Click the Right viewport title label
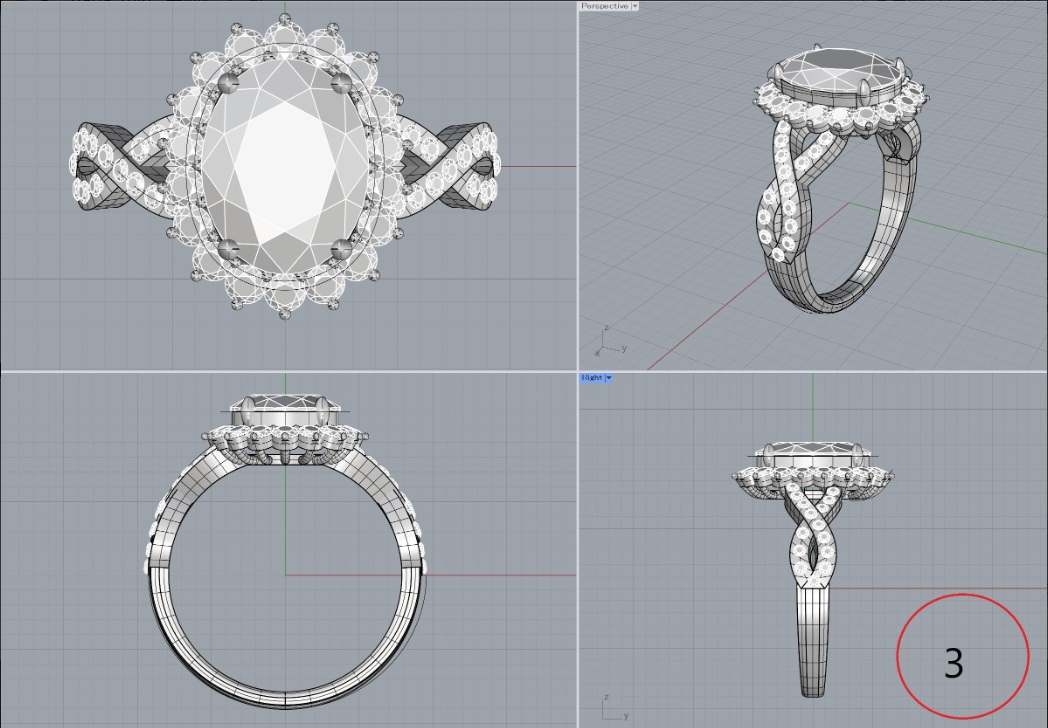1048x728 pixels. point(592,378)
